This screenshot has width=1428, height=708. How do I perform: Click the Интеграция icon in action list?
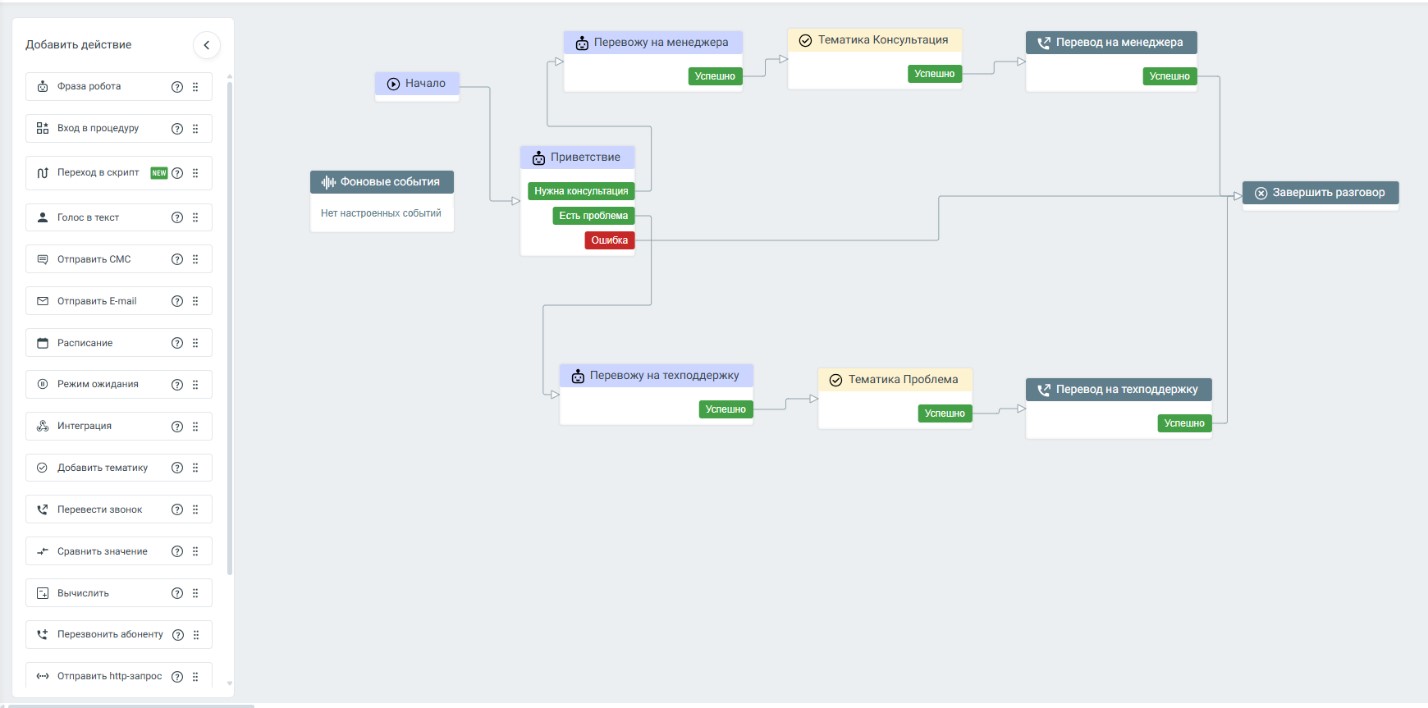(43, 426)
